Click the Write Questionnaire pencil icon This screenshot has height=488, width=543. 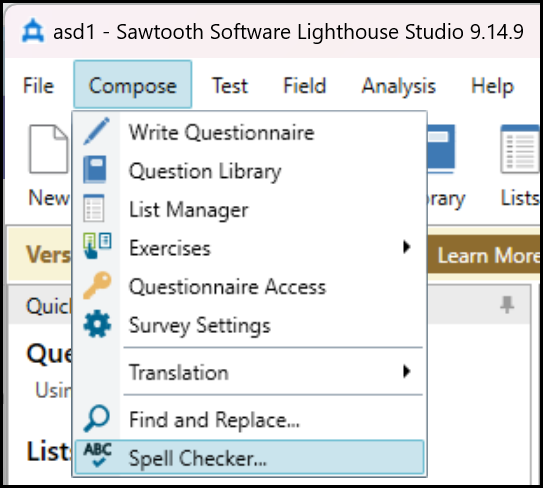click(97, 131)
